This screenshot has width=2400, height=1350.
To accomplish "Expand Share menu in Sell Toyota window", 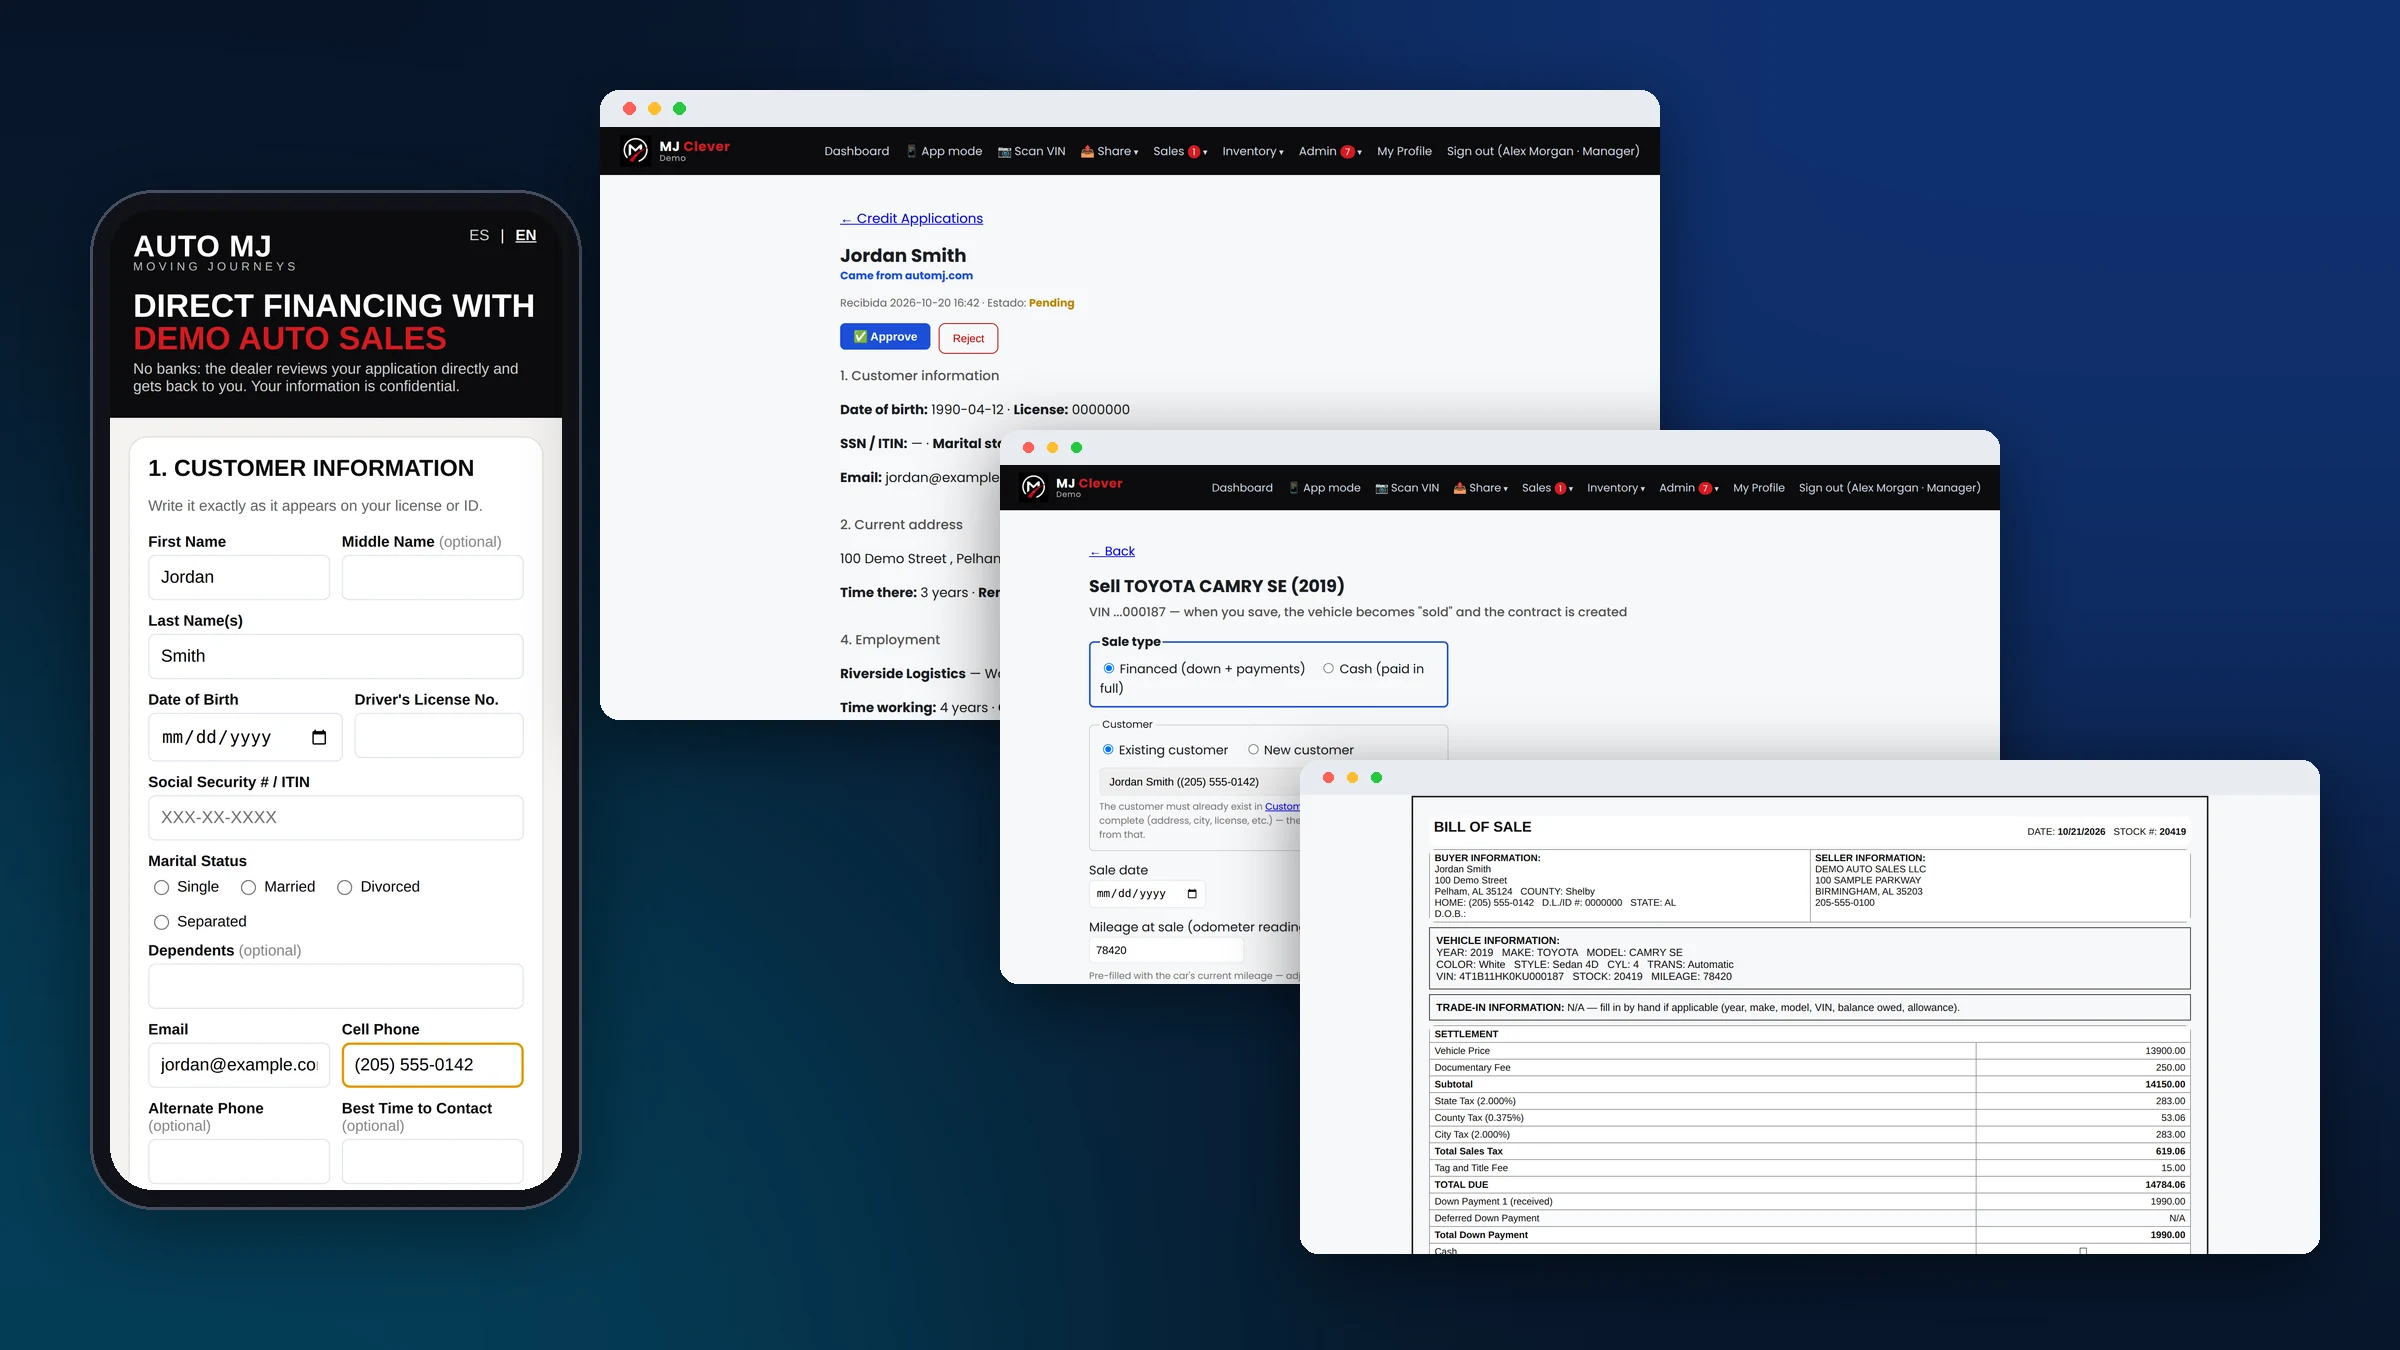I will click(1480, 488).
